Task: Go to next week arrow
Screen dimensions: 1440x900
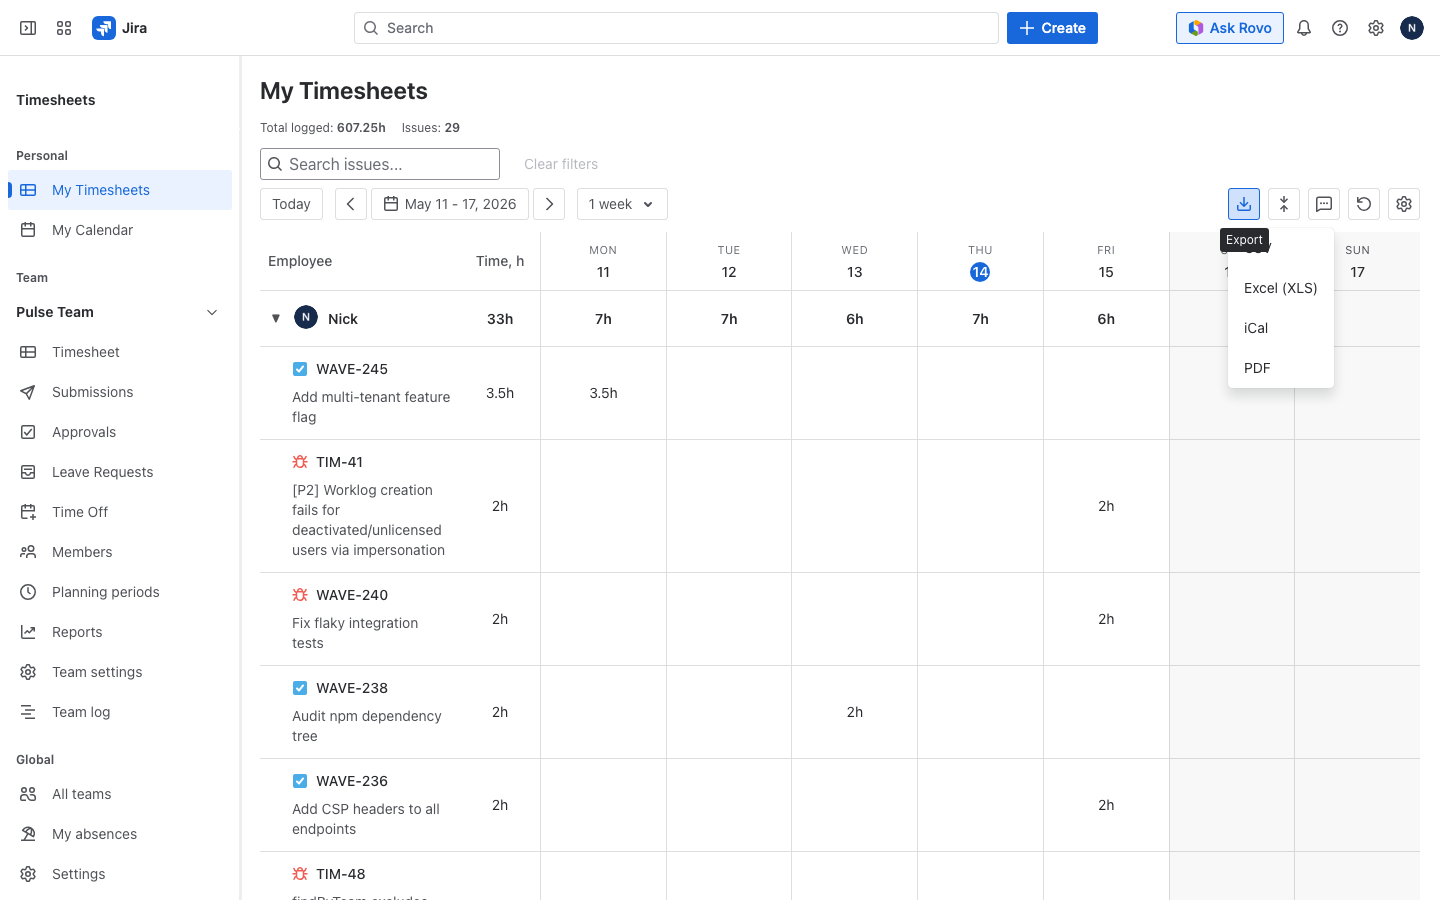Action: [549, 204]
